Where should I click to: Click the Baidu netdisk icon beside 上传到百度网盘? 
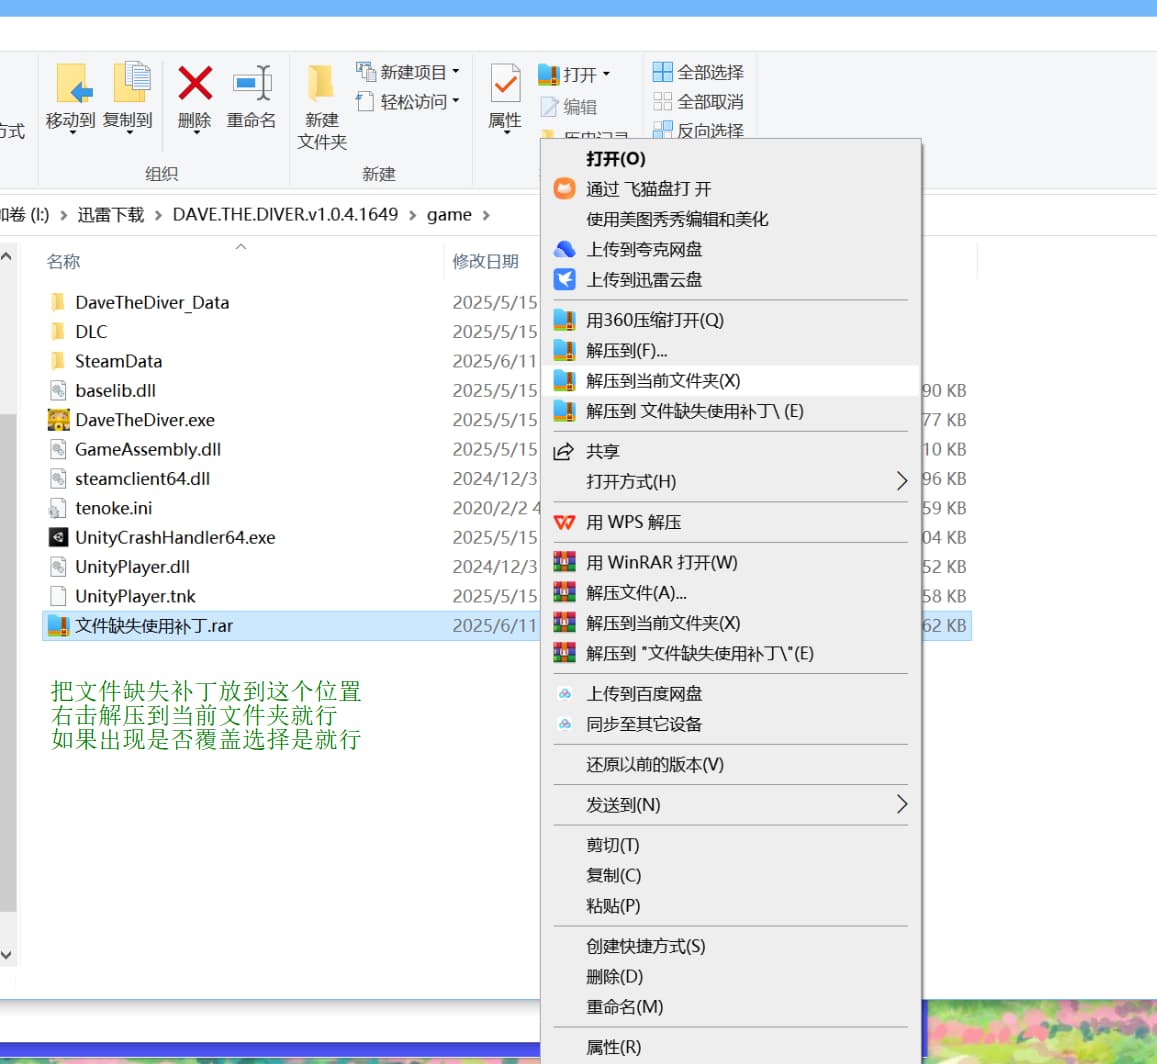pyautogui.click(x=564, y=694)
